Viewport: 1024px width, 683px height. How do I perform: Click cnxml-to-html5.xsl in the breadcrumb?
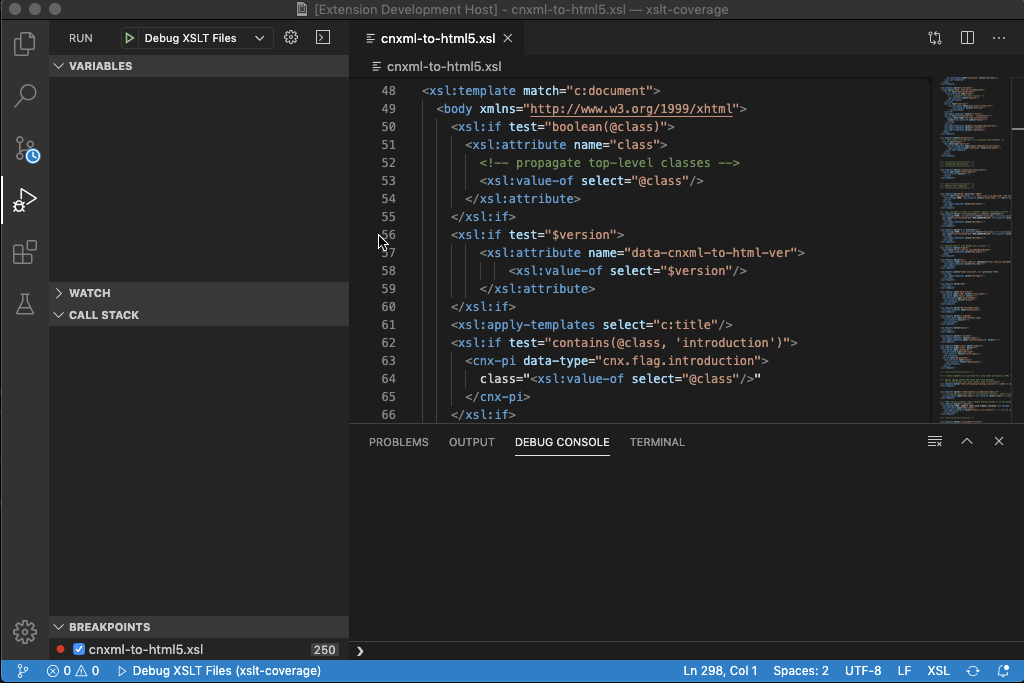coord(444,67)
